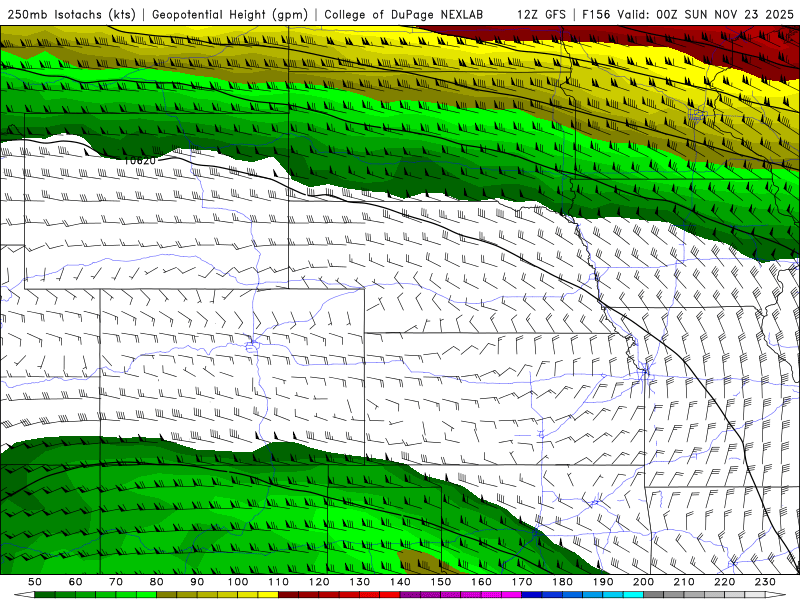Click the '120' value on the color scale
This screenshot has height=600, width=800.
[x=319, y=582]
